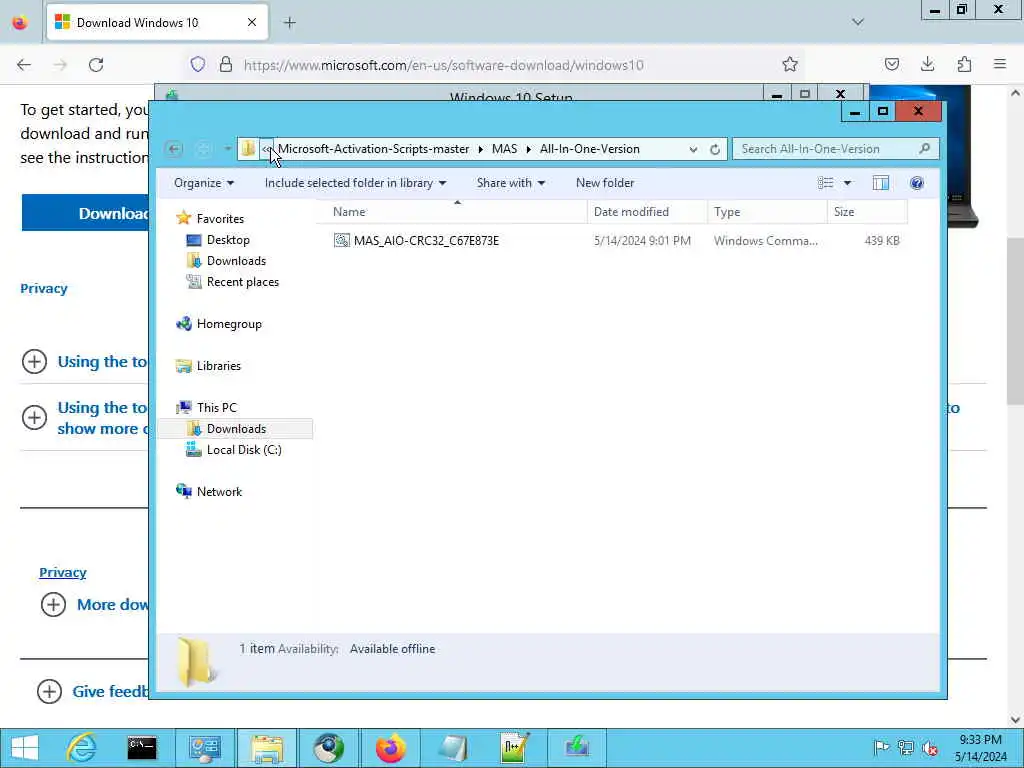Refresh the Explorer folder view
Image resolution: width=1024 pixels, height=768 pixels.
715,150
